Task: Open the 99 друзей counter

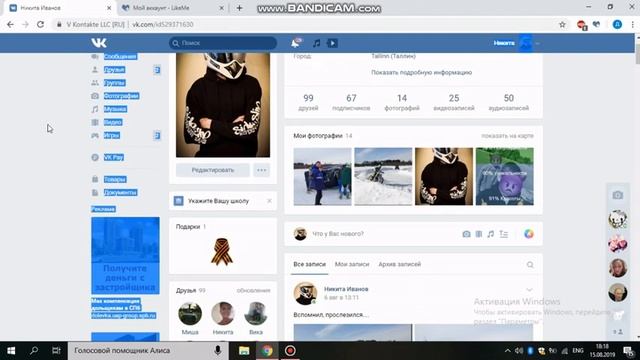Action: (308, 102)
